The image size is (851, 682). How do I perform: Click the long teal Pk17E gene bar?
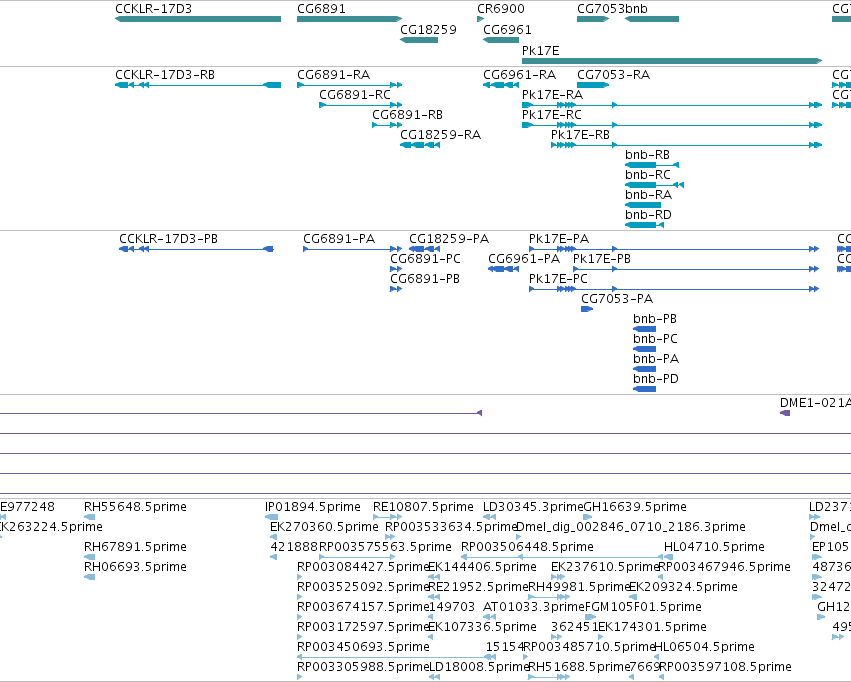pyautogui.click(x=672, y=61)
